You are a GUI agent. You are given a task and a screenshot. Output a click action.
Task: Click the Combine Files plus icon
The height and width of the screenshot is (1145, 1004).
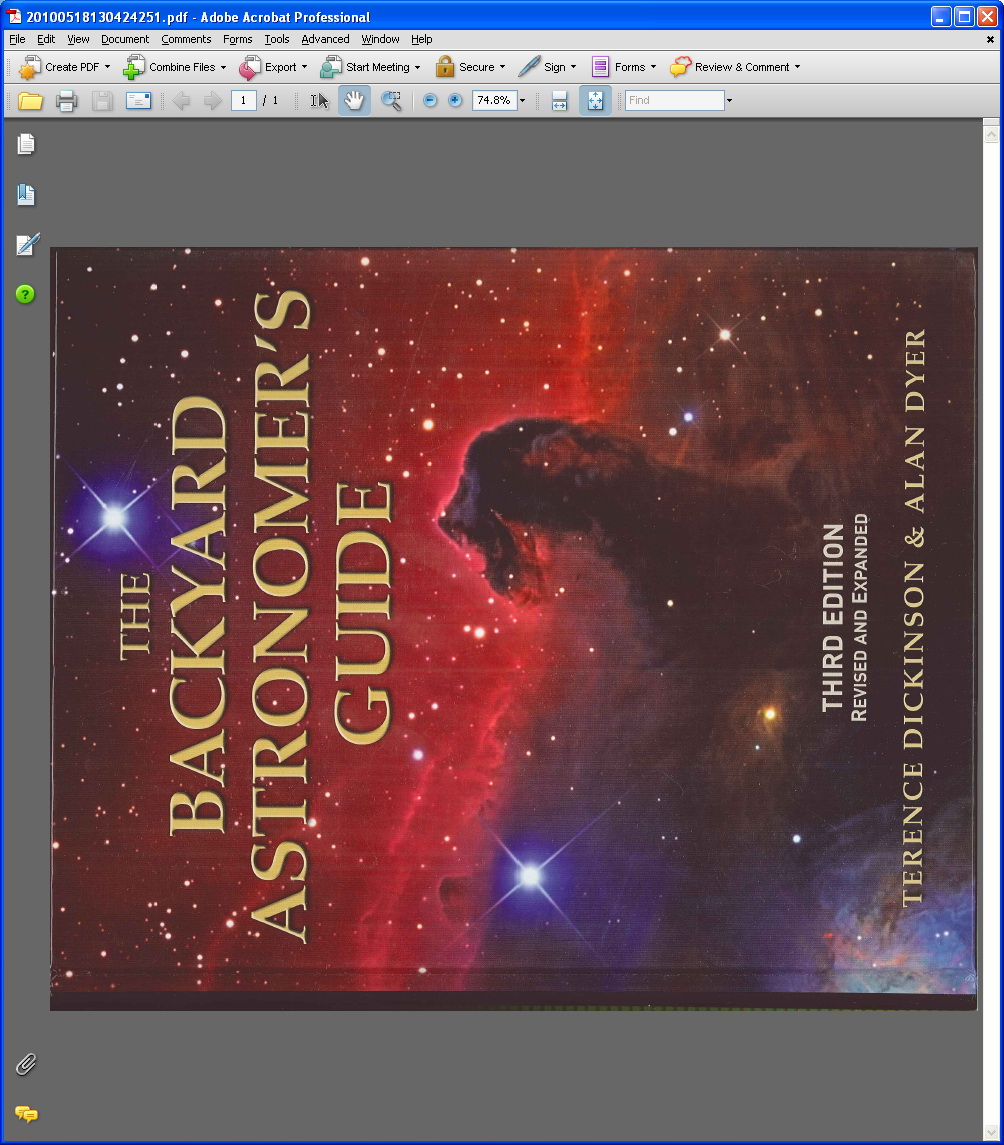click(x=133, y=67)
